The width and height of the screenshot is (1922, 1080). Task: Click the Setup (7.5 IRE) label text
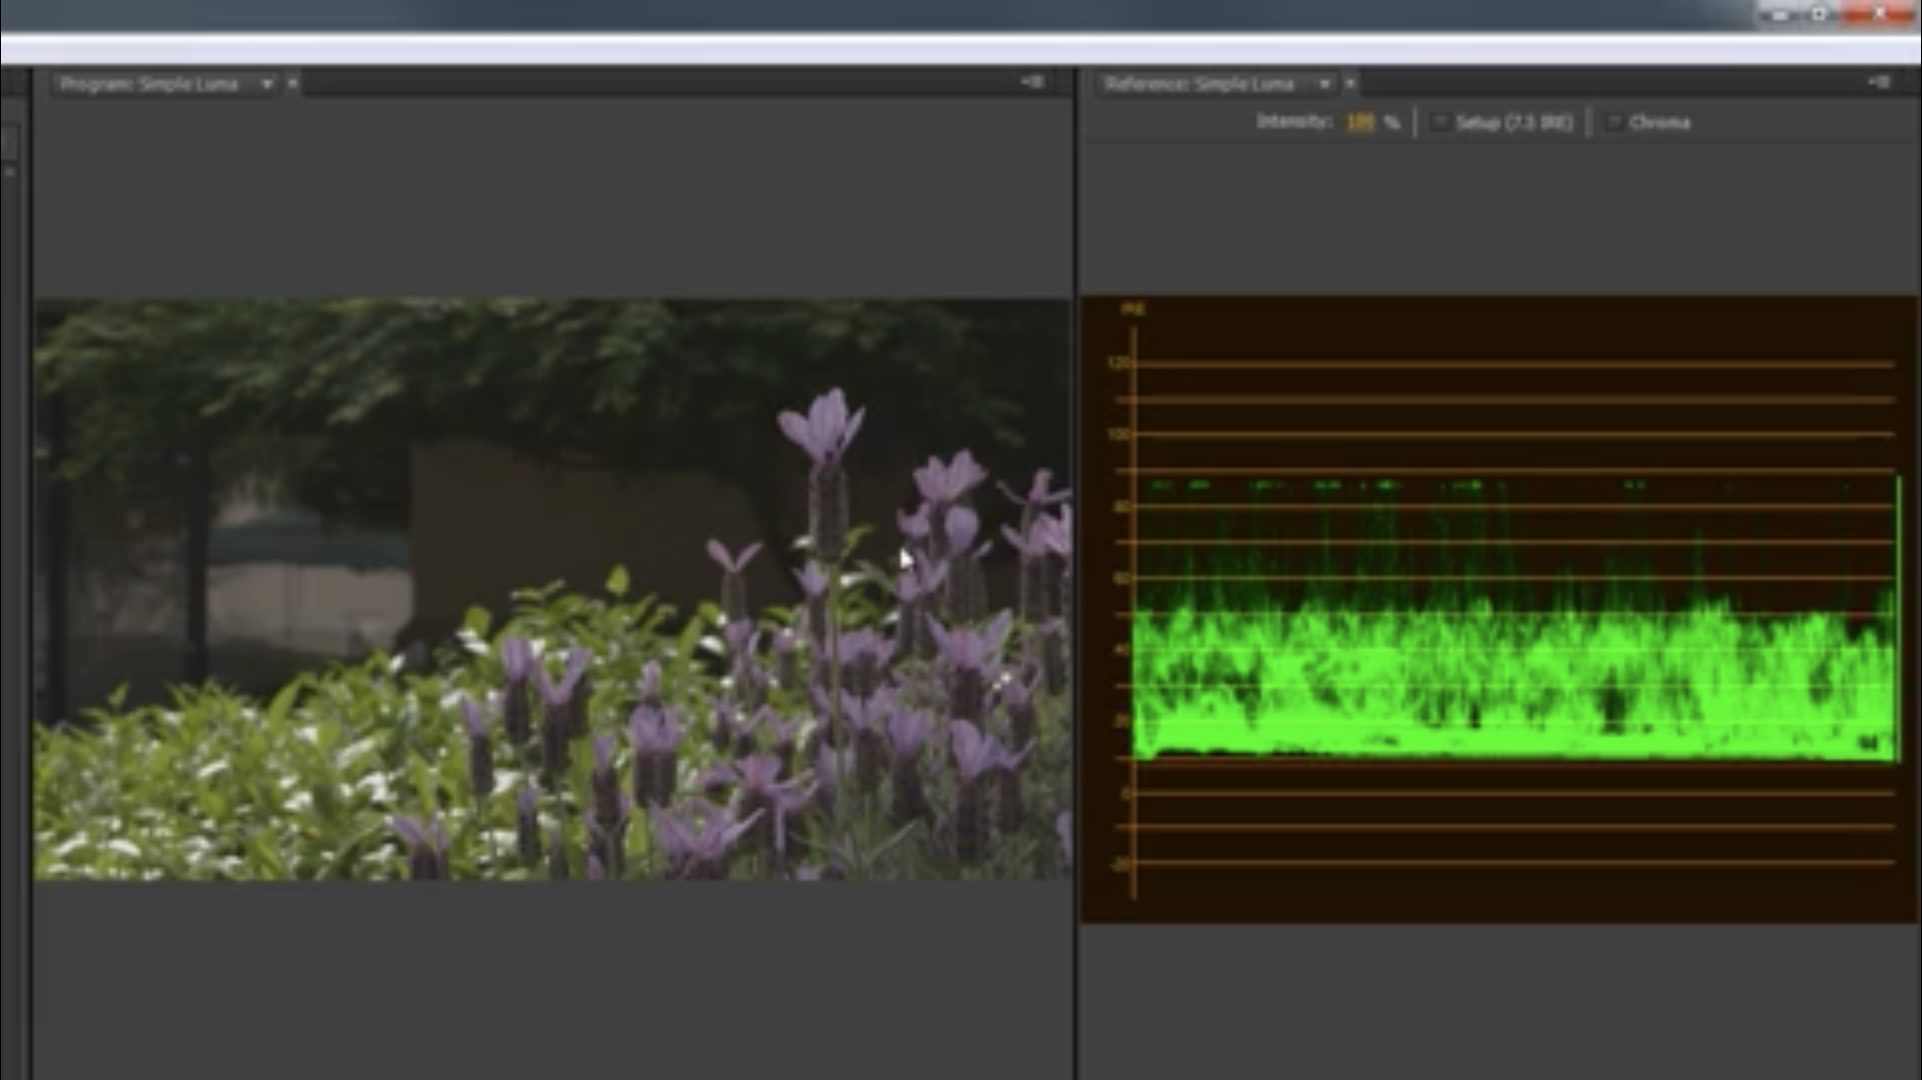(x=1514, y=122)
